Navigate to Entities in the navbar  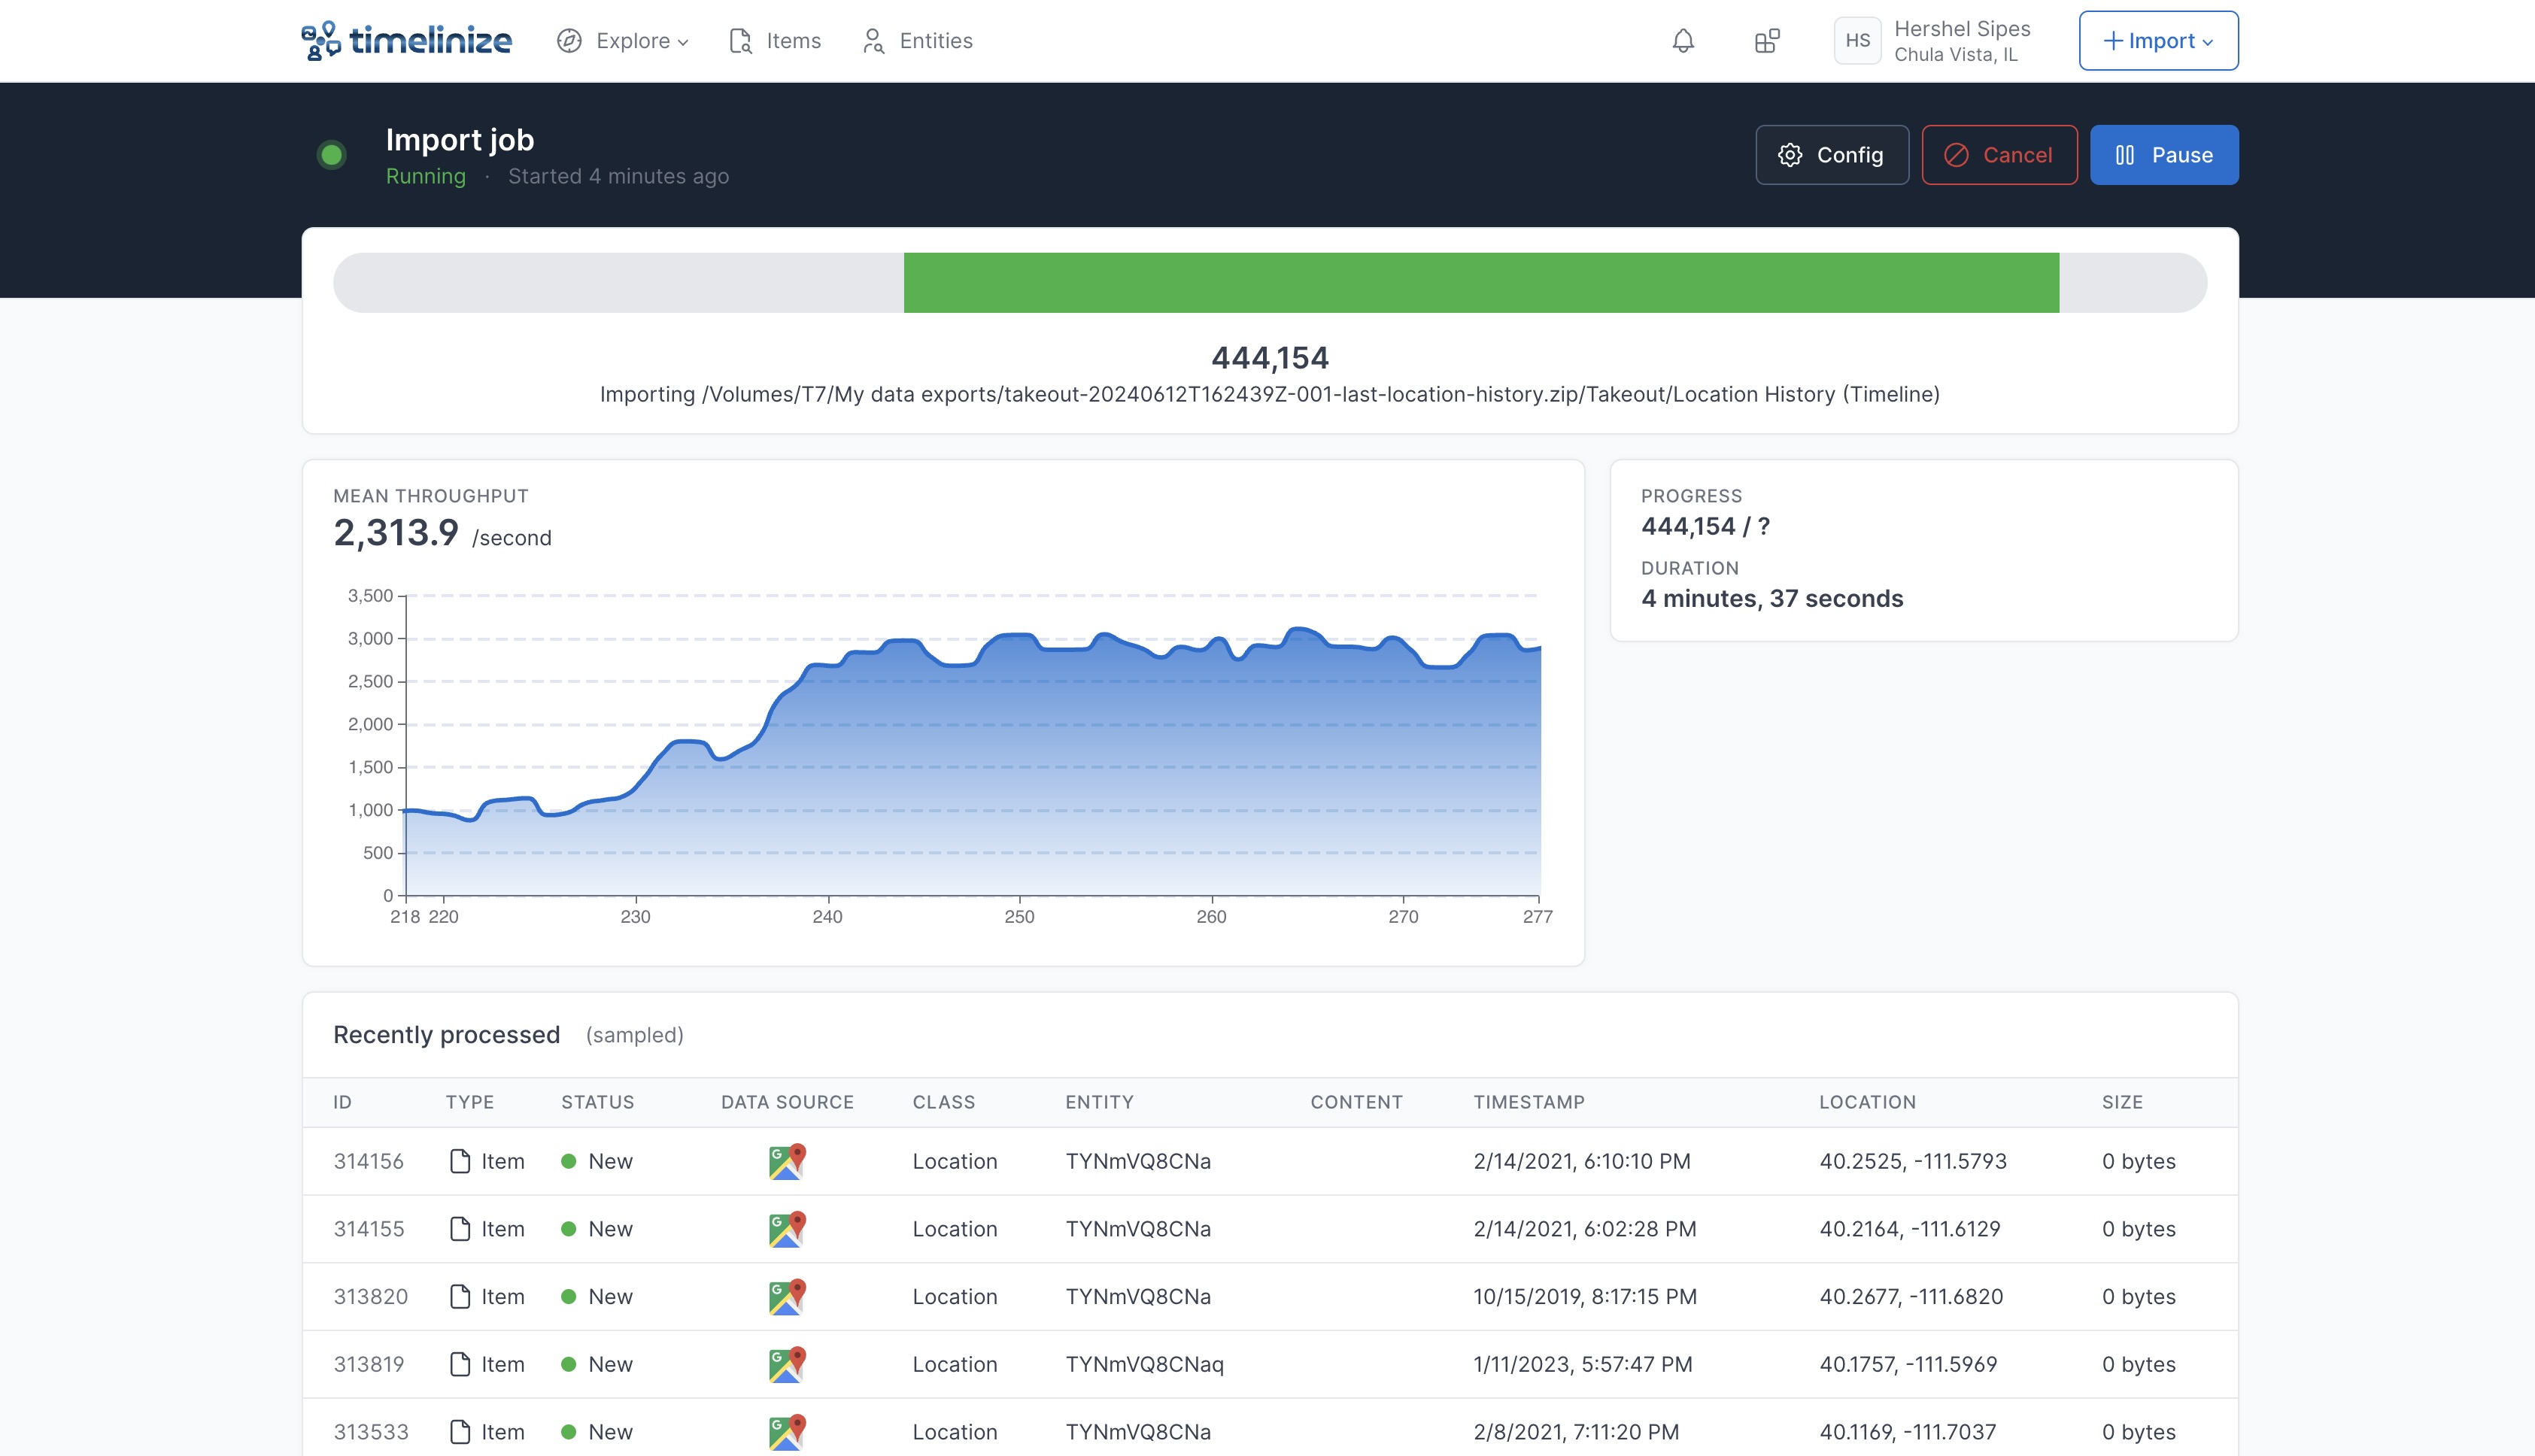point(934,41)
